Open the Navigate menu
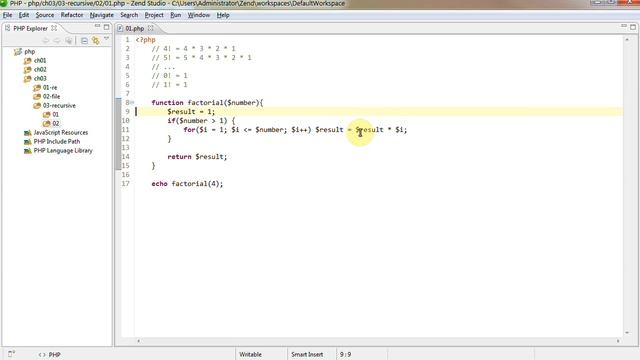 pyautogui.click(x=102, y=15)
